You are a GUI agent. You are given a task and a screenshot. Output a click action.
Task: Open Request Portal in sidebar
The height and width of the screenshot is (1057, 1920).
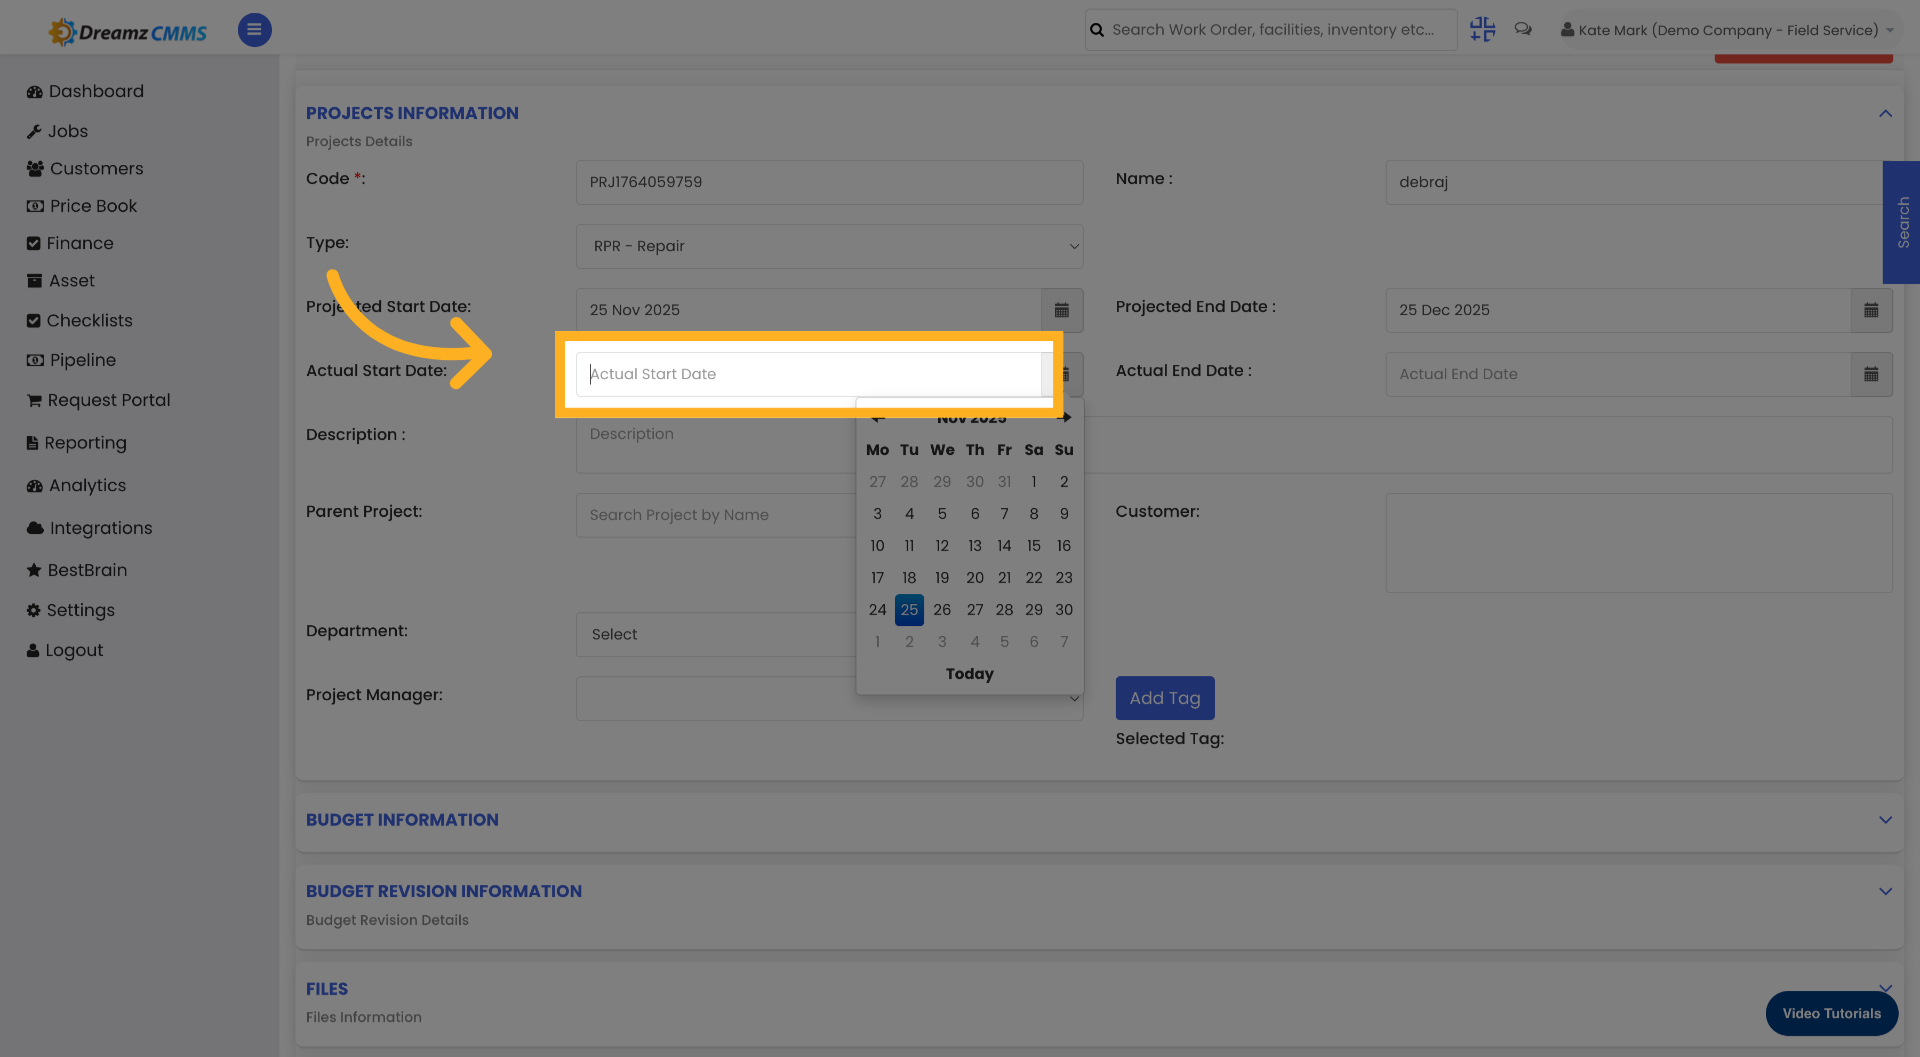[x=99, y=400]
